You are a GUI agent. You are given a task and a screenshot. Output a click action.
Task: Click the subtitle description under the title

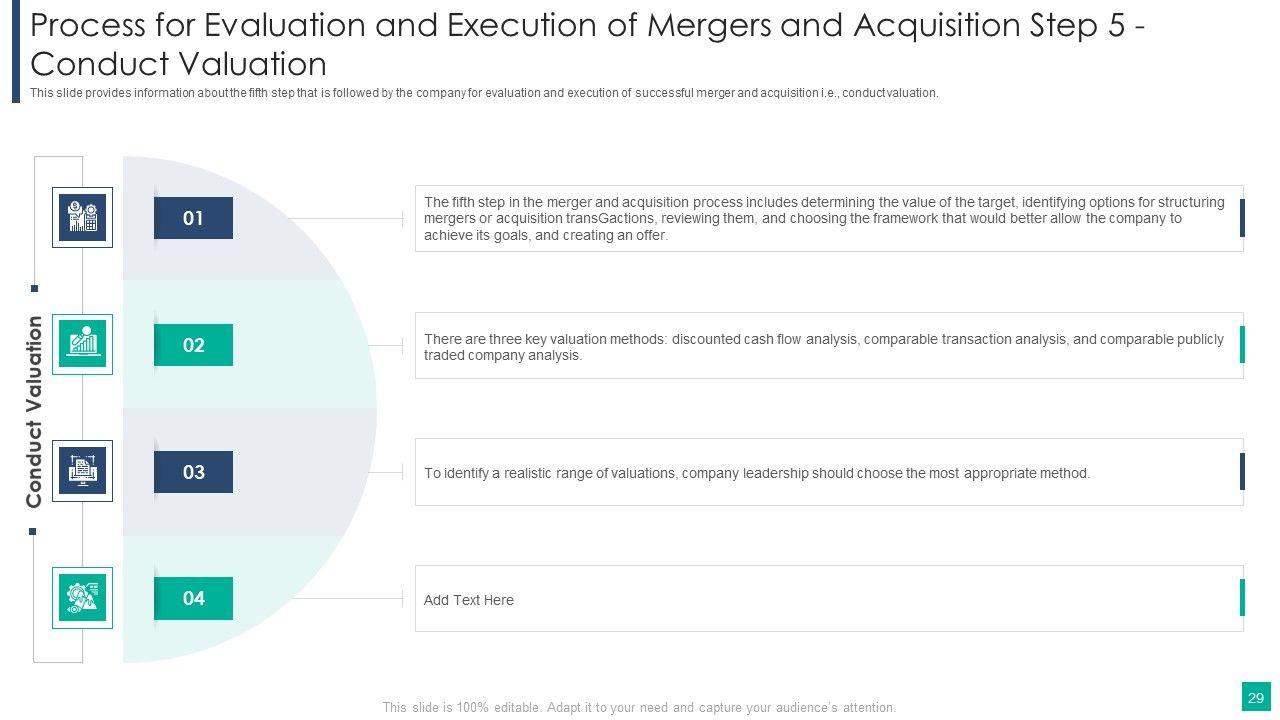[484, 93]
